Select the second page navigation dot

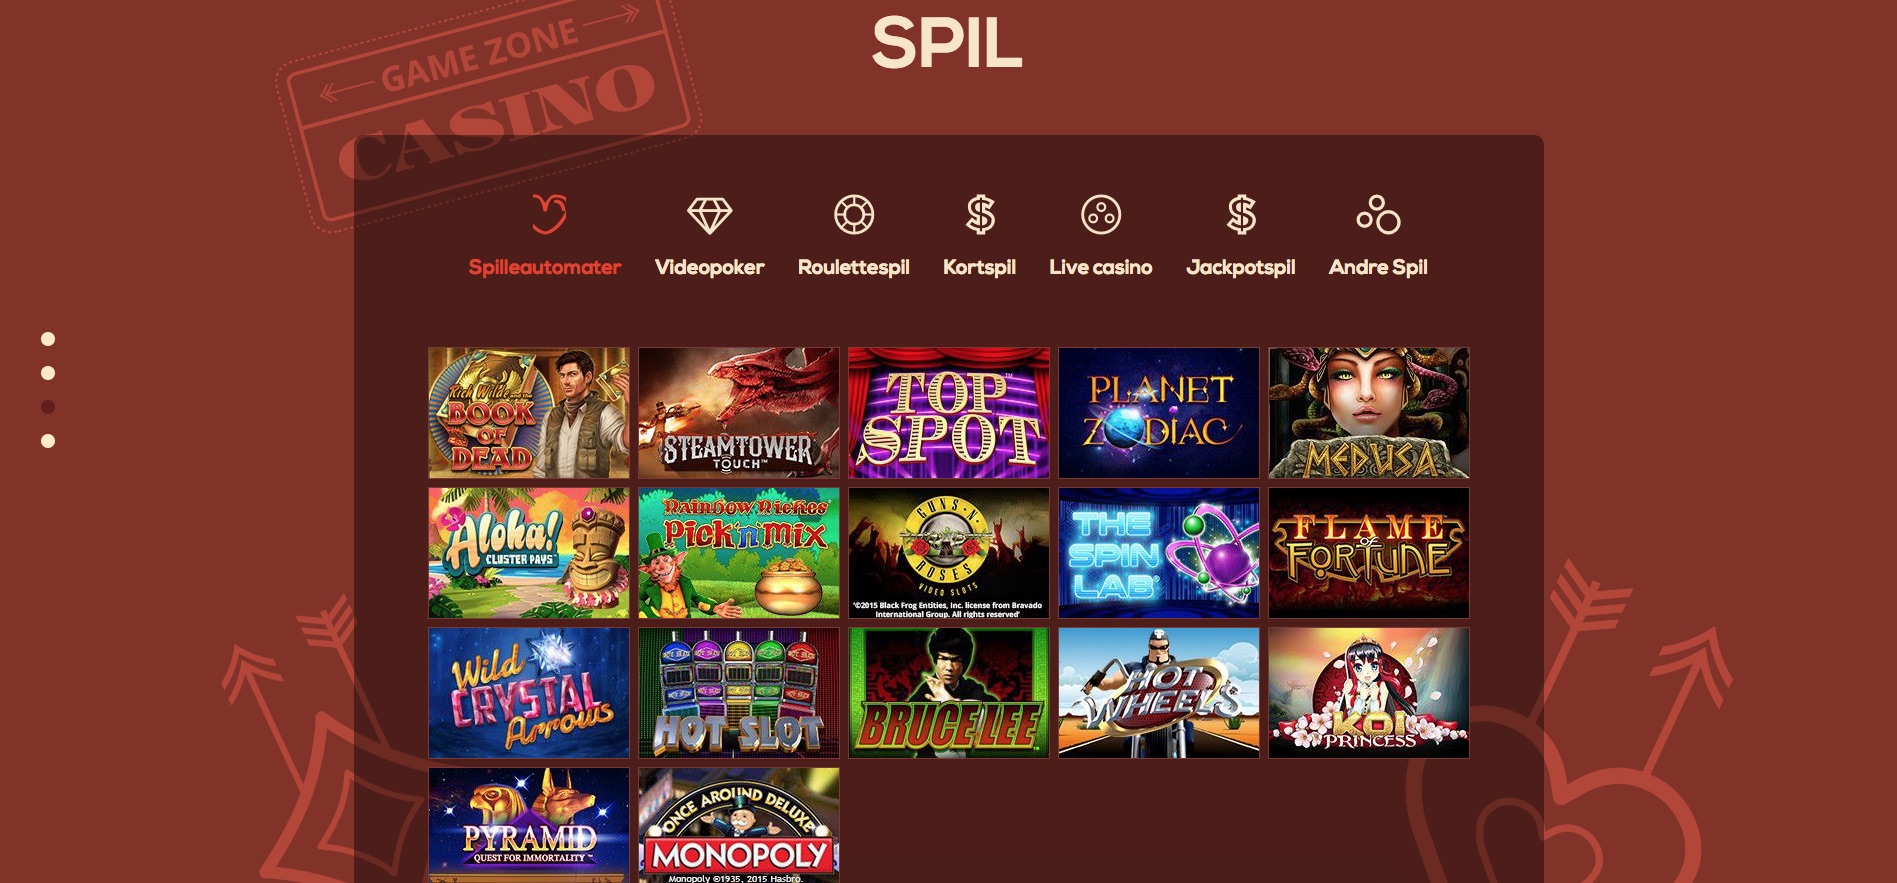(x=48, y=373)
